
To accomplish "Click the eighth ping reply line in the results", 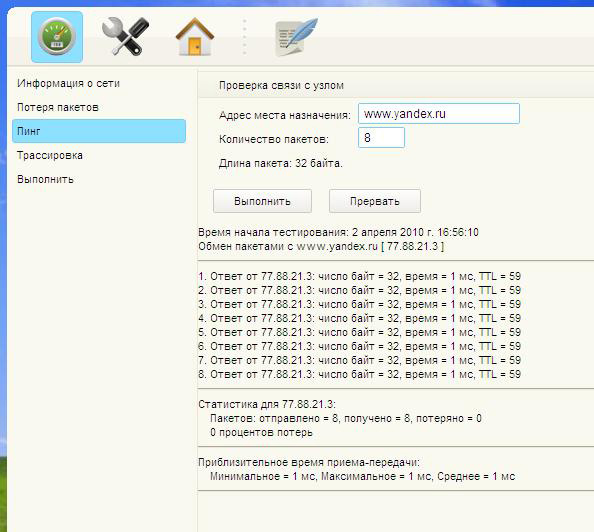I will click(x=360, y=374).
